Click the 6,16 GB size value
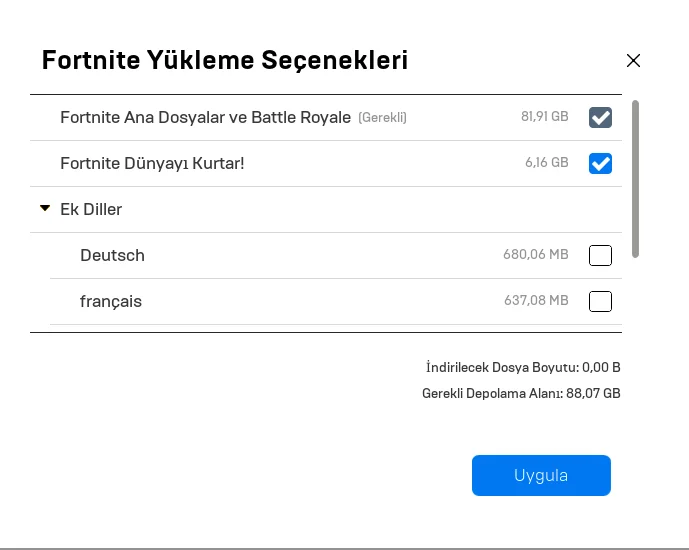689x550 pixels. tap(546, 163)
